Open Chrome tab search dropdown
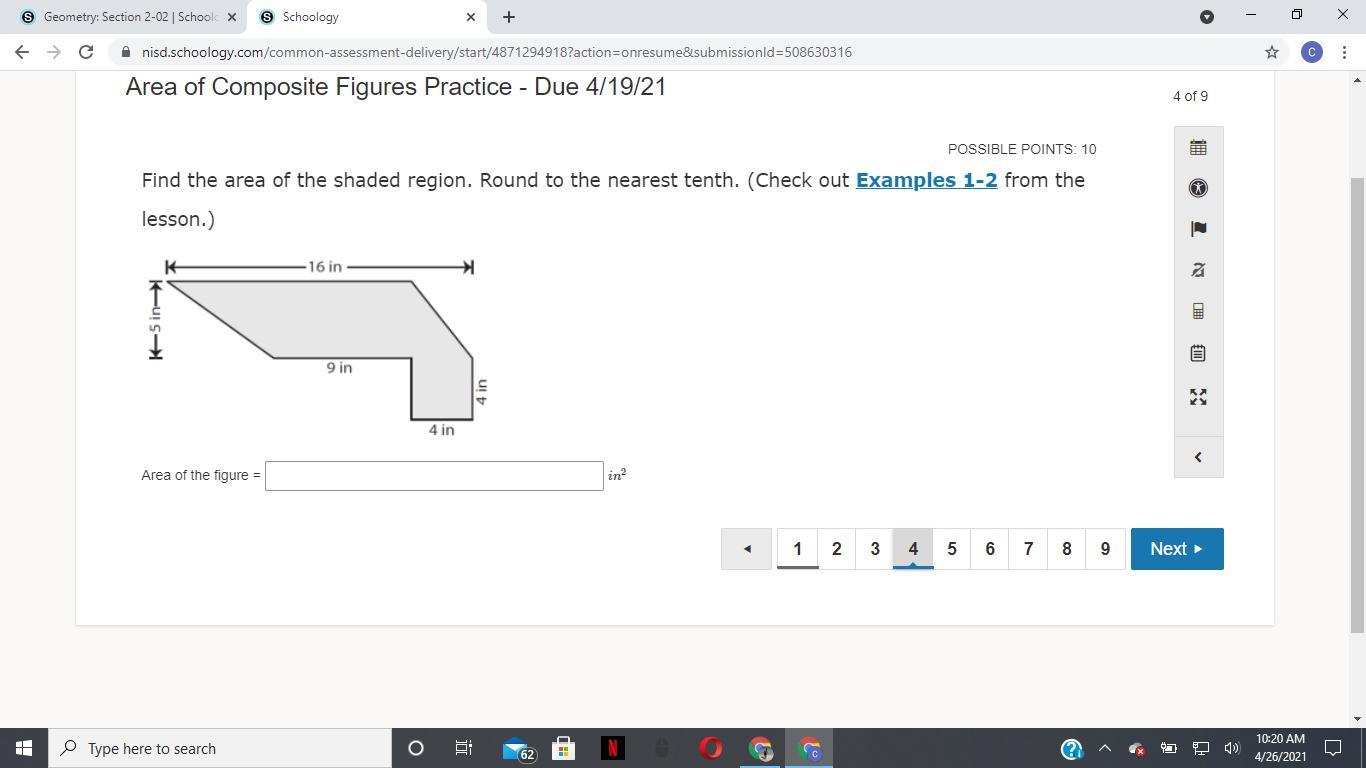Viewport: 1366px width, 768px height. (1207, 17)
